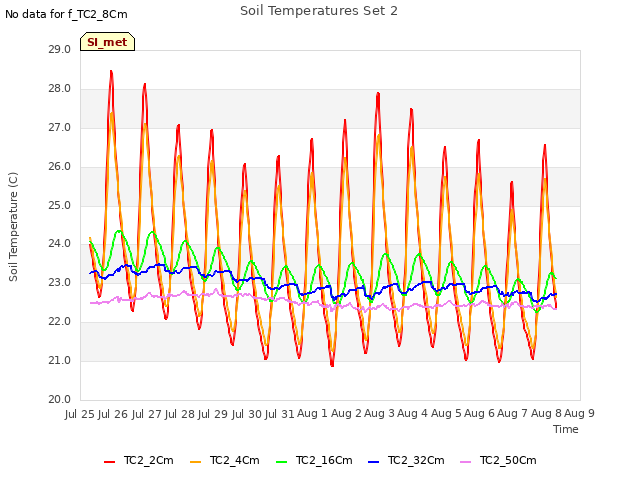Click the Jul 30 x-axis date label
Screen dimensions: 640x480
247,414
